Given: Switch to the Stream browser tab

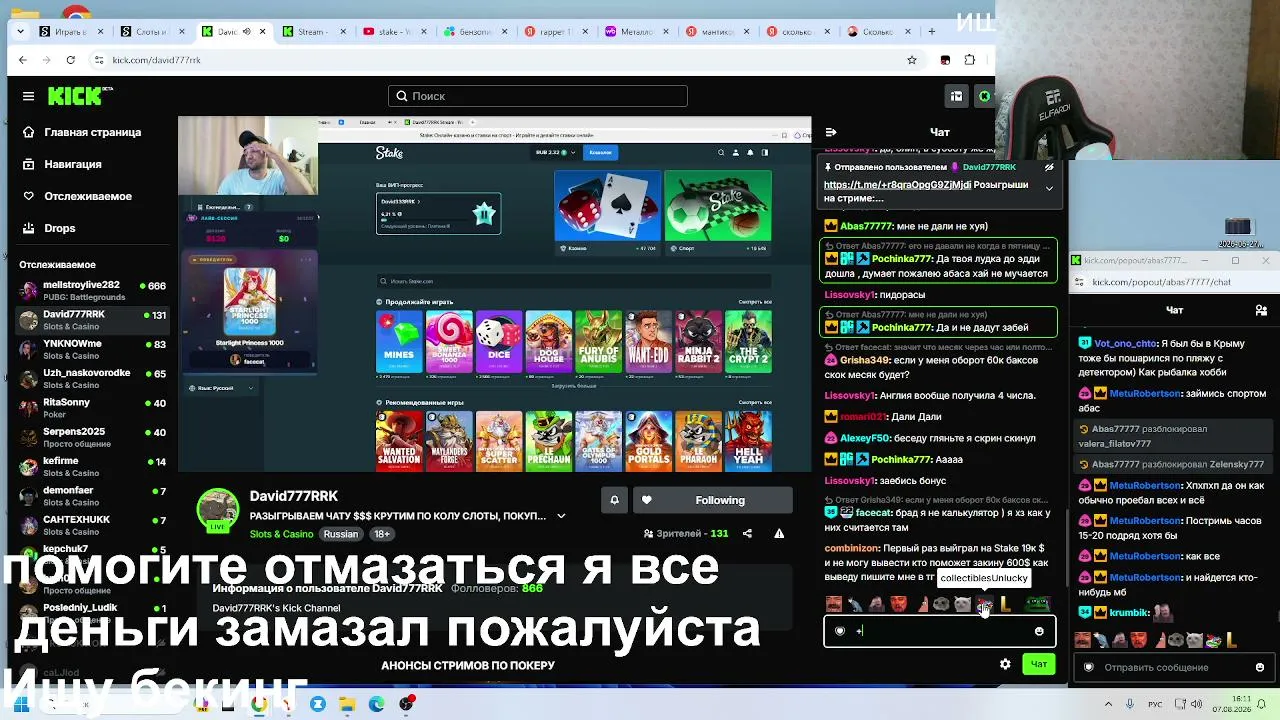Looking at the screenshot, I should point(313,31).
